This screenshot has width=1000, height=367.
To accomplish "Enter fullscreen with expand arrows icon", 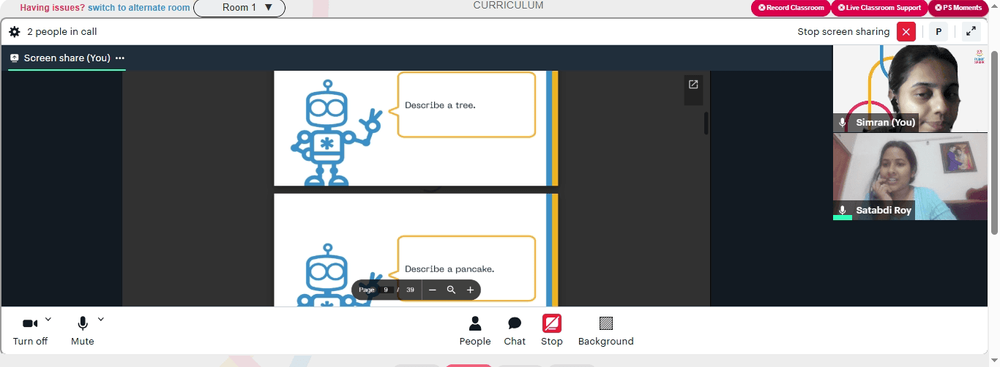I will (x=971, y=31).
